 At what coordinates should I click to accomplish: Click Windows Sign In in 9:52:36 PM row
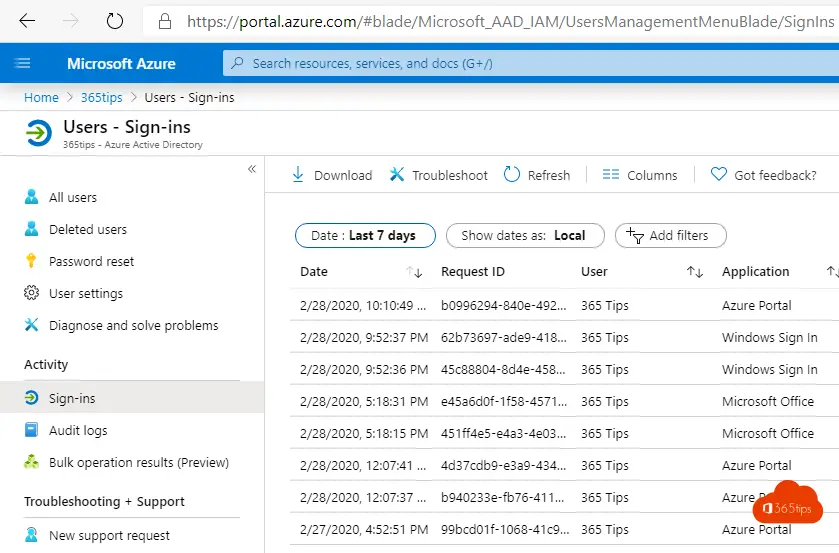coord(769,370)
